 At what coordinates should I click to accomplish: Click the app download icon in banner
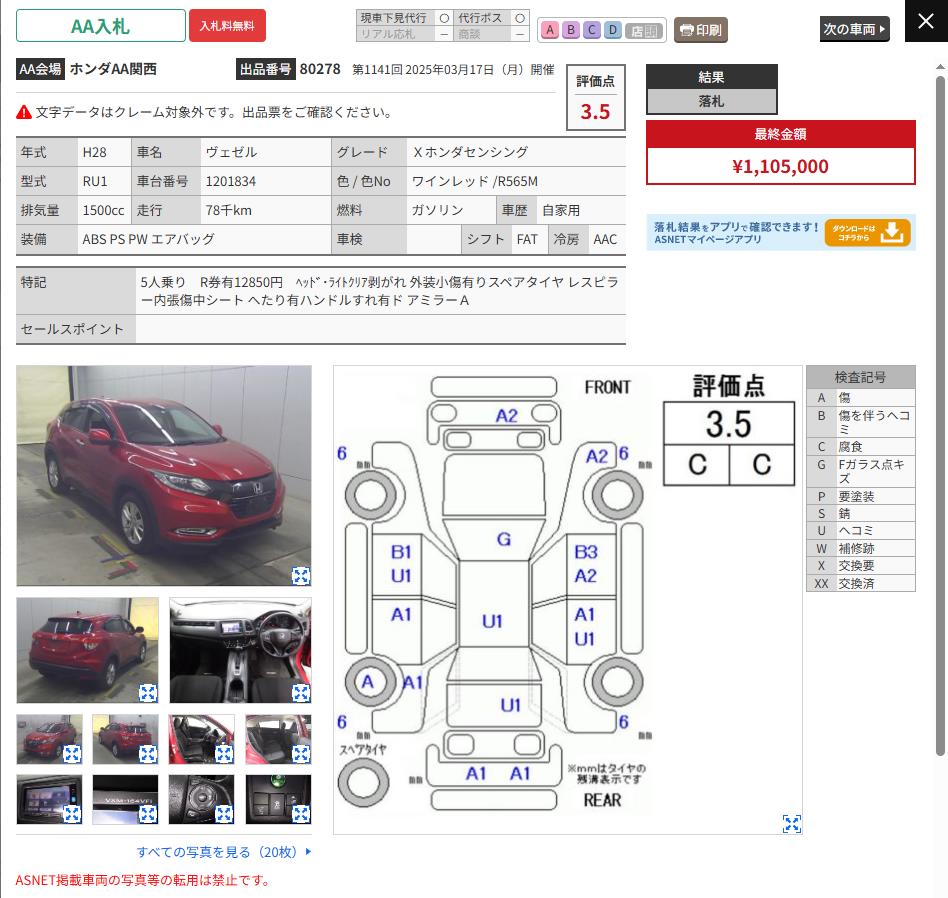click(x=868, y=233)
